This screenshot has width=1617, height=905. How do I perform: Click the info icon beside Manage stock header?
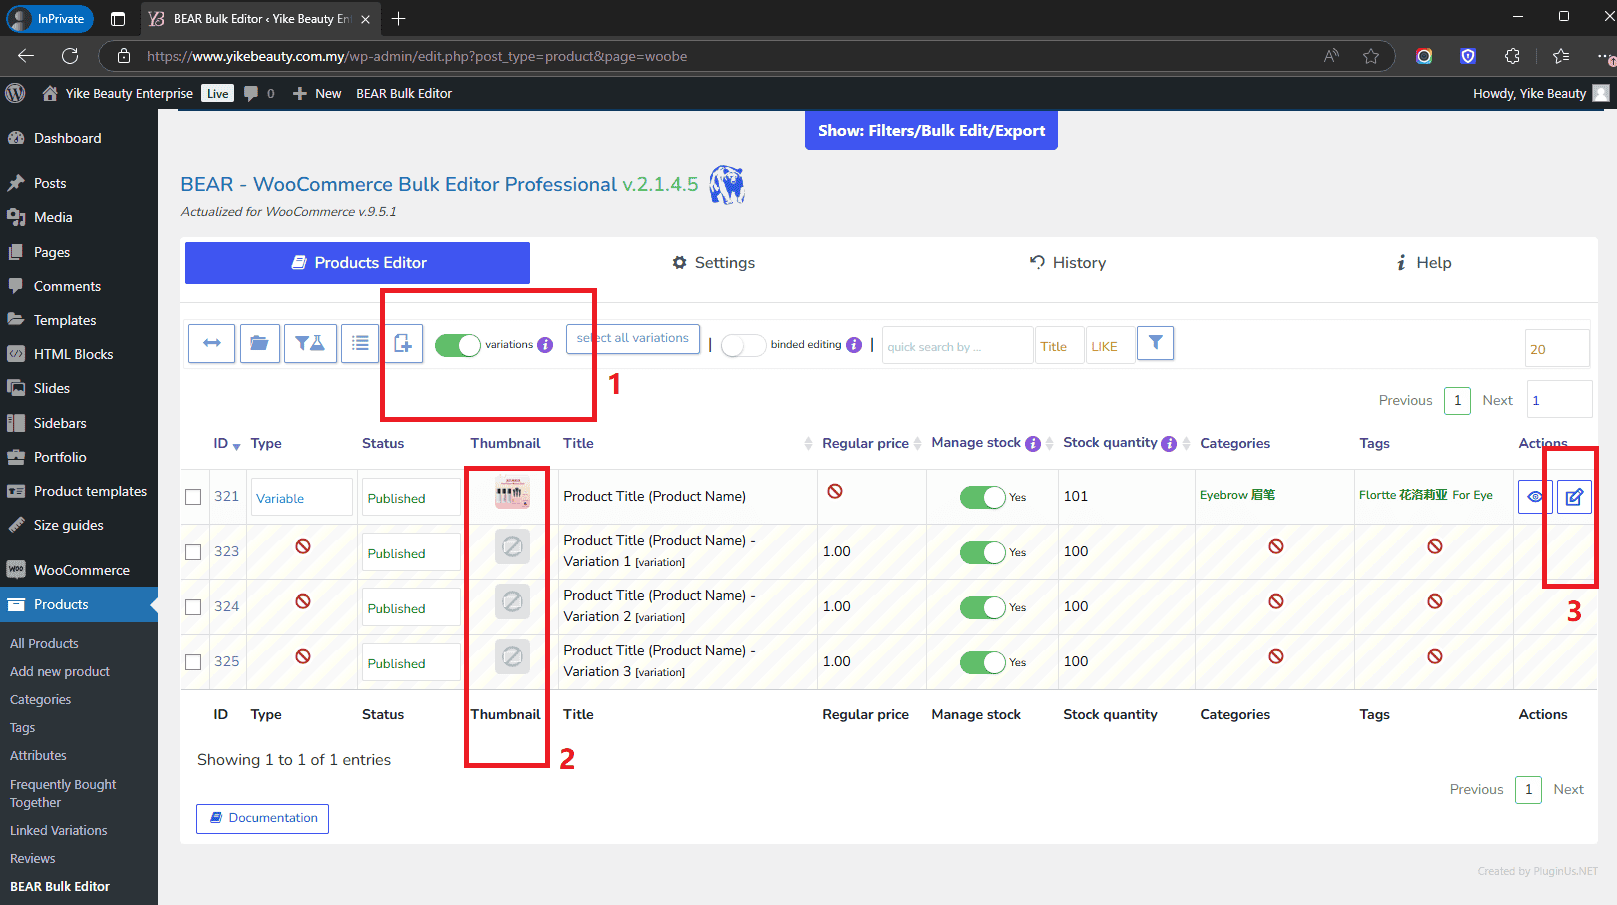tap(1033, 444)
